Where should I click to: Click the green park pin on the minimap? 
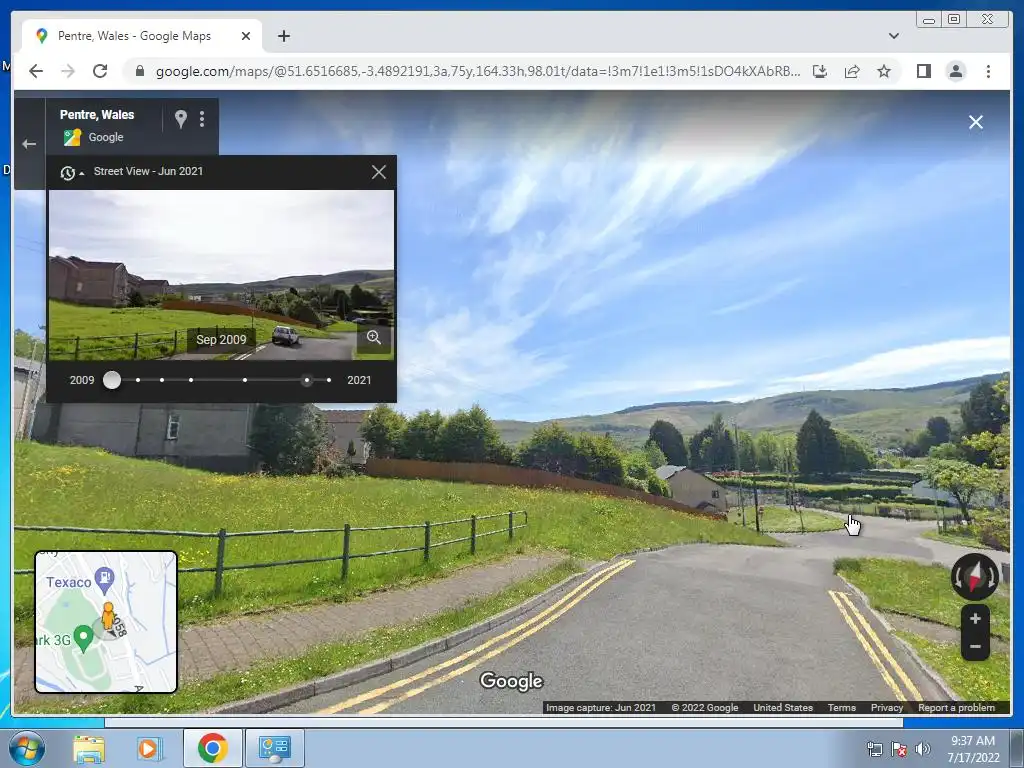point(84,638)
